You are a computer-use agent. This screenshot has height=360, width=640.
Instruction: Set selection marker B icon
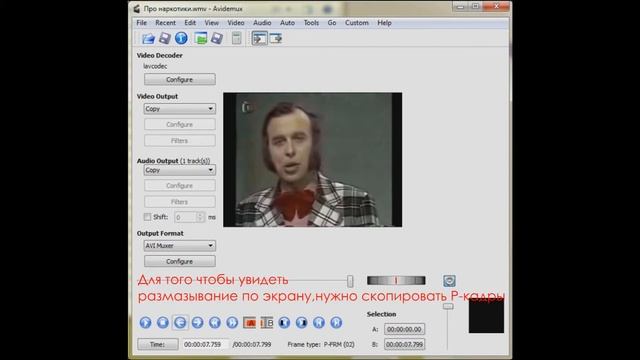[x=267, y=323]
